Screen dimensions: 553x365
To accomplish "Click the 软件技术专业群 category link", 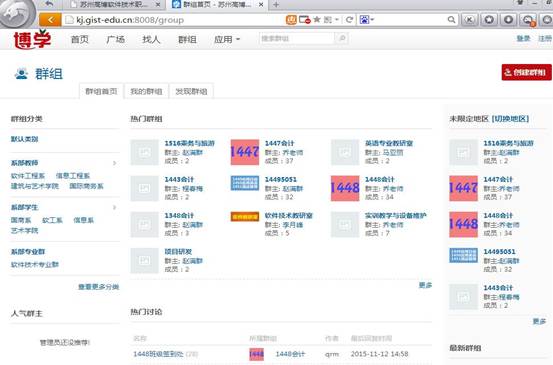I will click(x=35, y=264).
